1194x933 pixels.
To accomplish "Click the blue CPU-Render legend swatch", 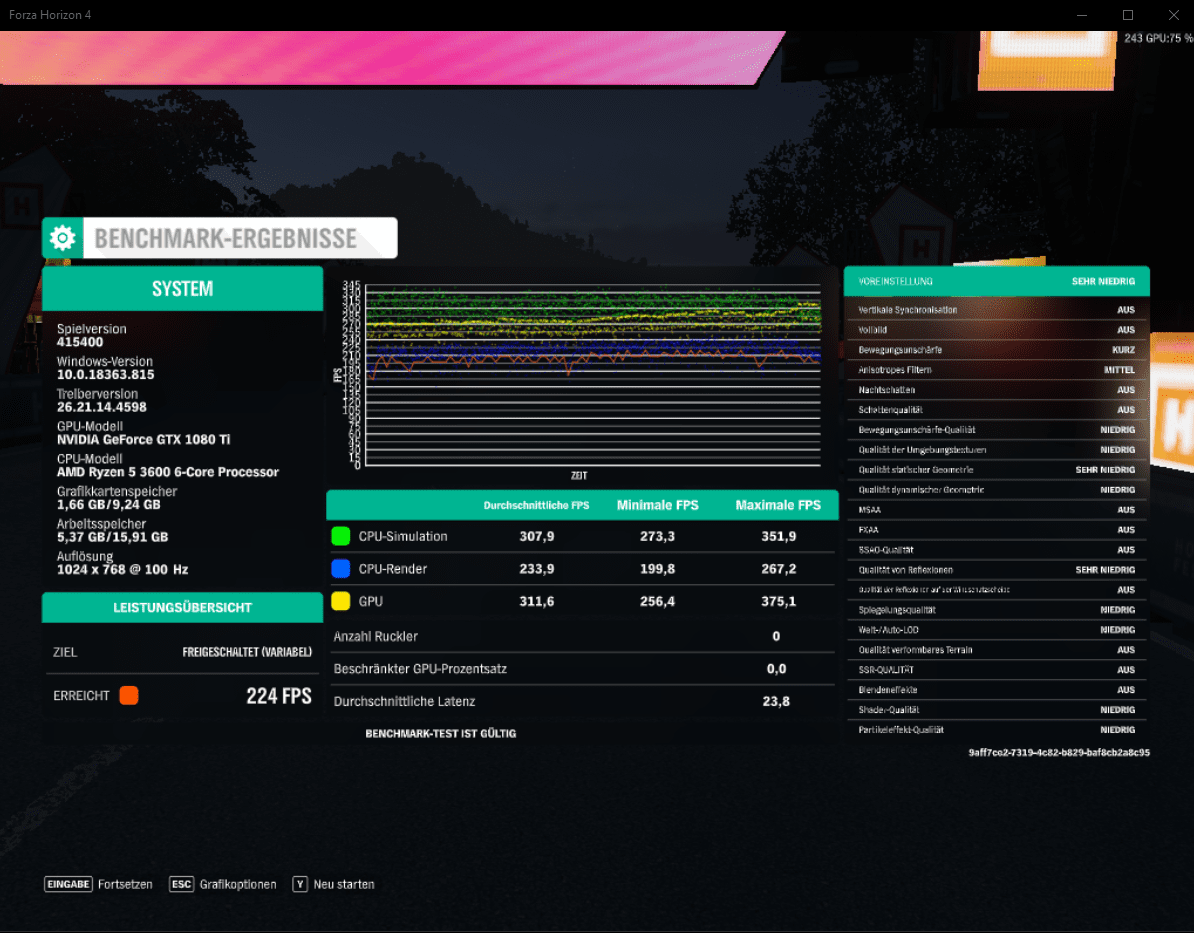I will [341, 569].
